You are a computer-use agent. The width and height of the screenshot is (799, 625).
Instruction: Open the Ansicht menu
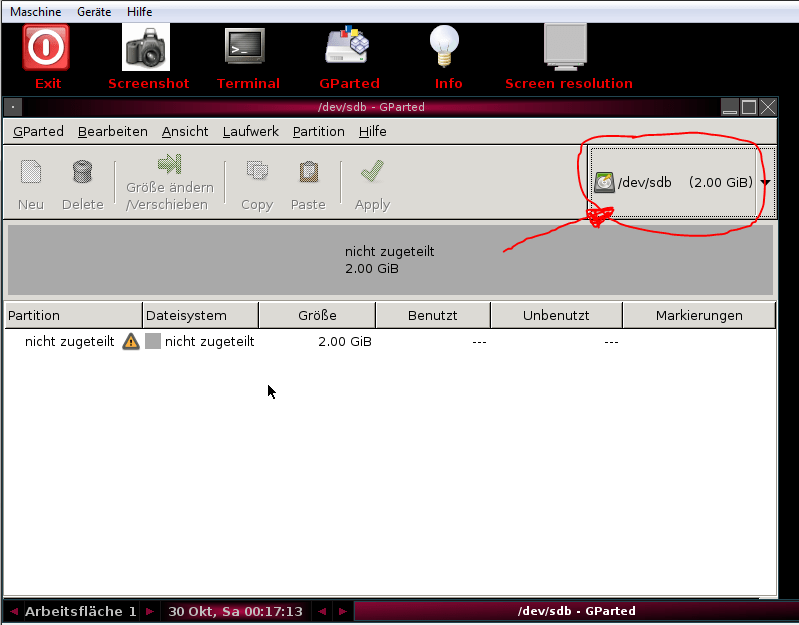pyautogui.click(x=185, y=131)
